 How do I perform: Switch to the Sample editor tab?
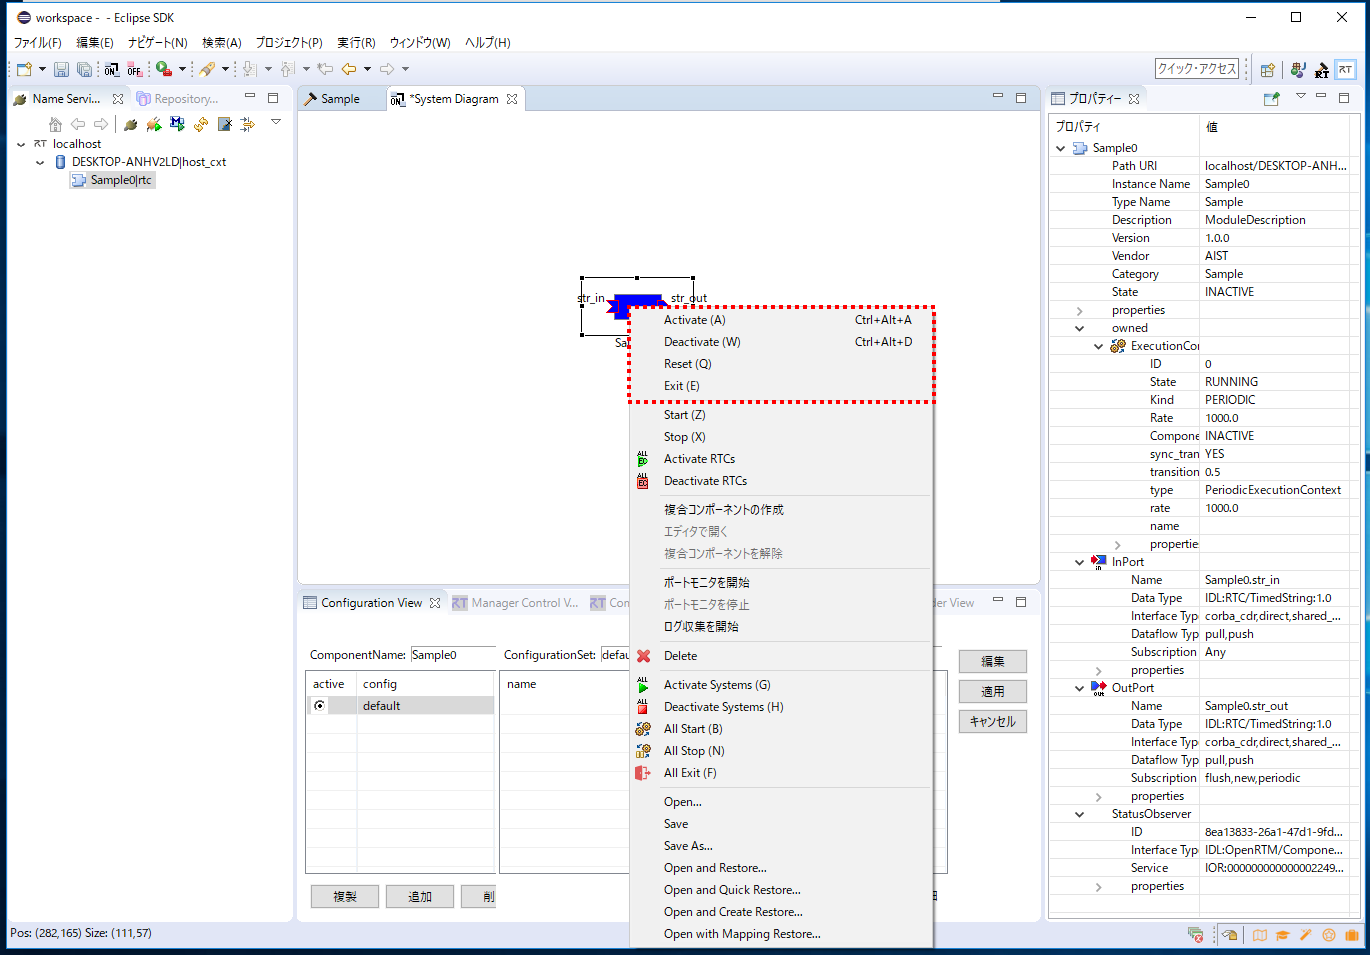(341, 99)
